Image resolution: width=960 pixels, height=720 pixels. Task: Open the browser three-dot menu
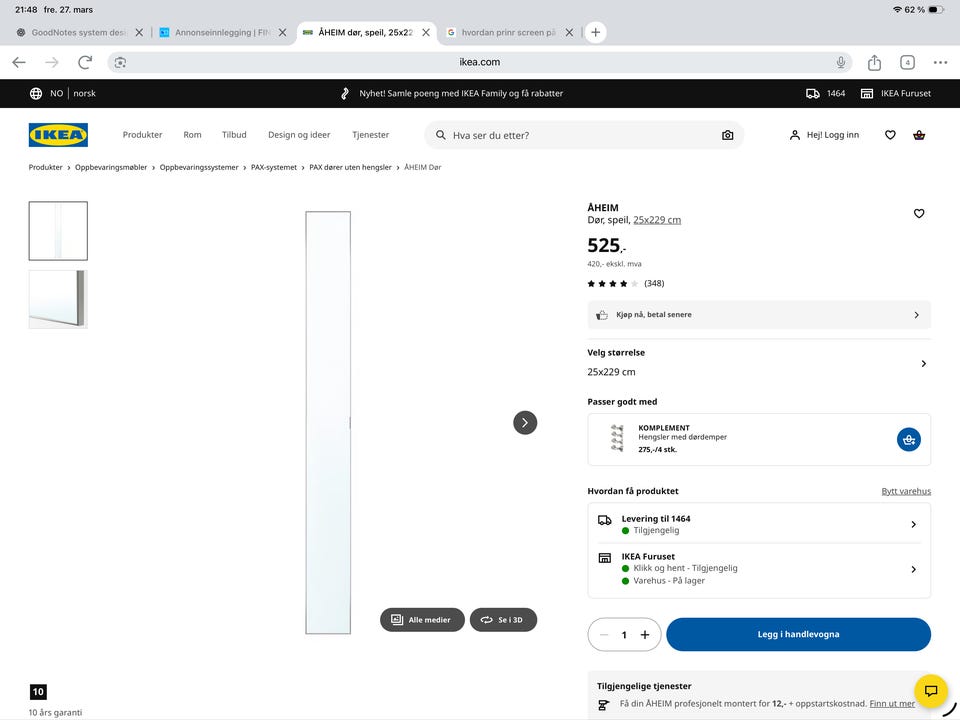[940, 62]
